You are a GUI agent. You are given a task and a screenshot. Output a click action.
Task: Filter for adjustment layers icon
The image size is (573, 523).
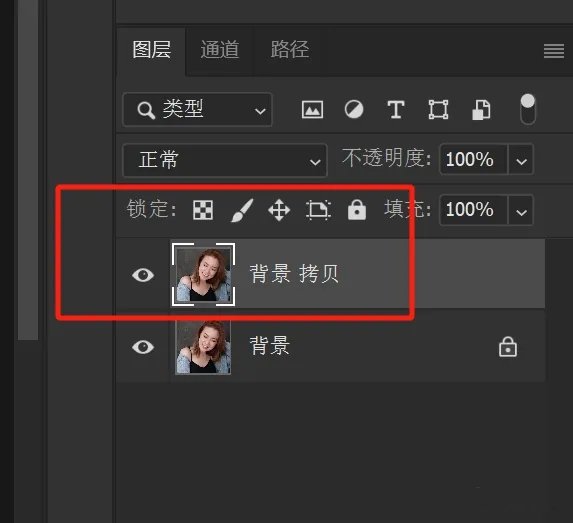354,110
